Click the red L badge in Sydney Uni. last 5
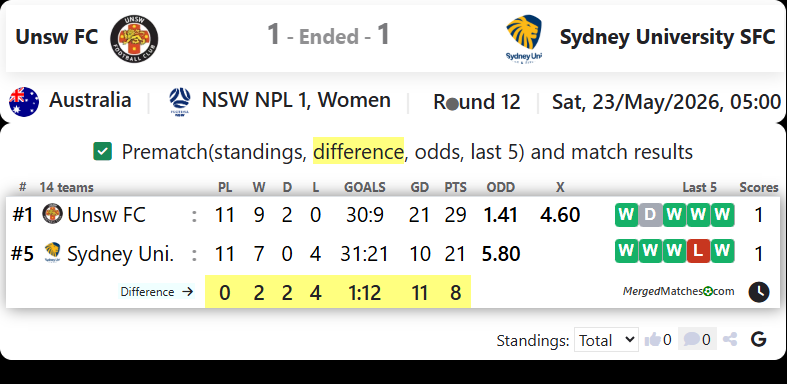 [x=698, y=251]
